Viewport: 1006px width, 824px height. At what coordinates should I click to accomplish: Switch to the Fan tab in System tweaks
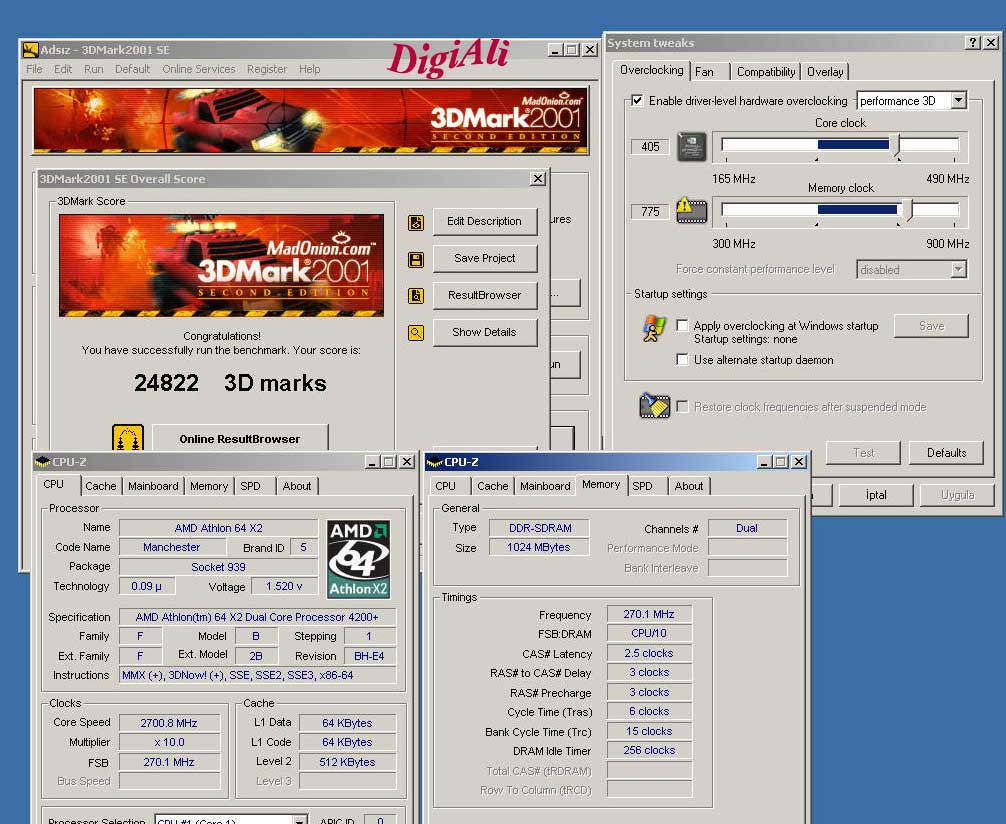pos(710,72)
